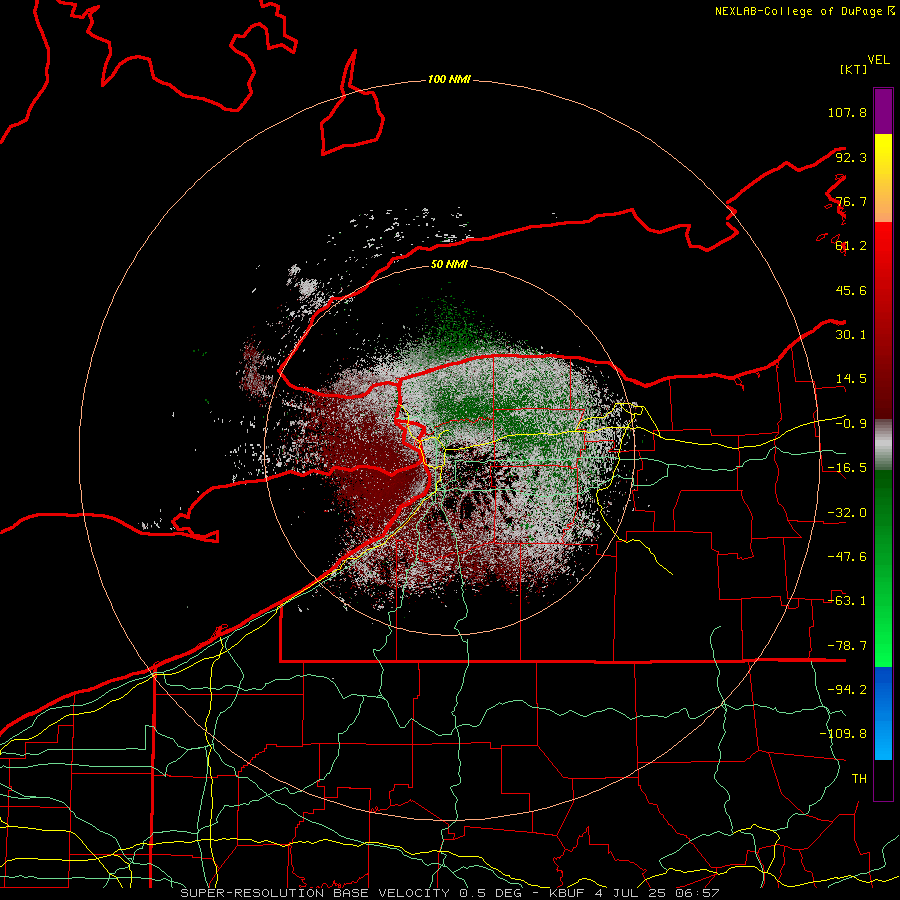Viewport: 900px width, 900px height.
Task: Click the -78.7 legend value
Action: point(847,646)
